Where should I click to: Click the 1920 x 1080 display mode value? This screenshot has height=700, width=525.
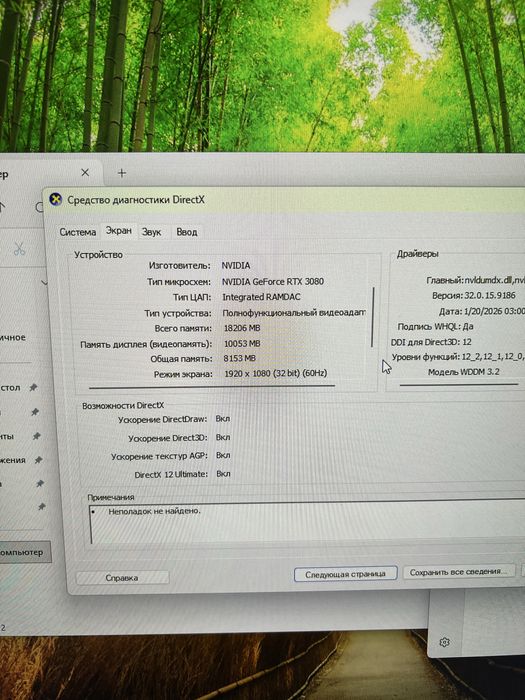pos(275,373)
